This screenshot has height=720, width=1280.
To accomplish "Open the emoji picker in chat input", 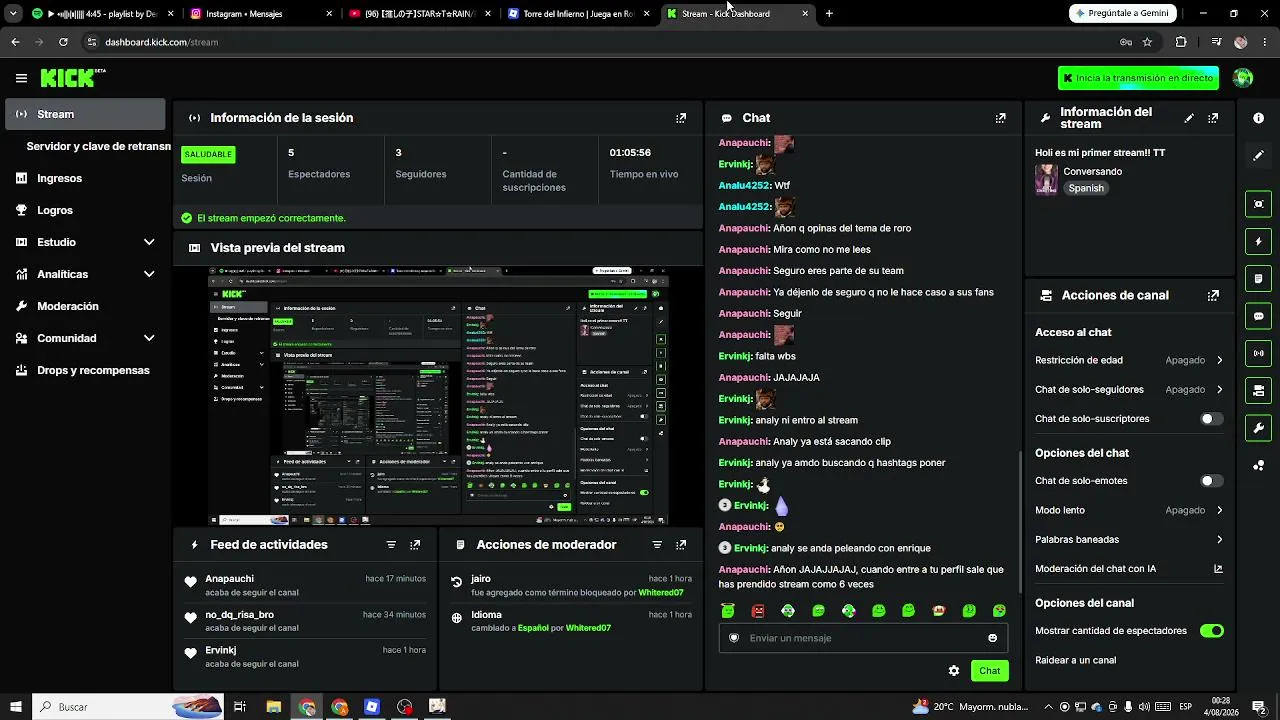I will (x=992, y=638).
